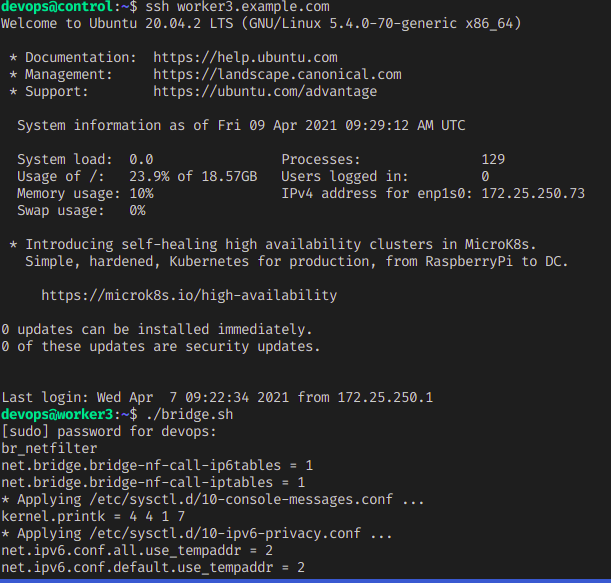Click '0 updates can be installed immediately.' line
This screenshot has width=611, height=583.
coord(157,330)
